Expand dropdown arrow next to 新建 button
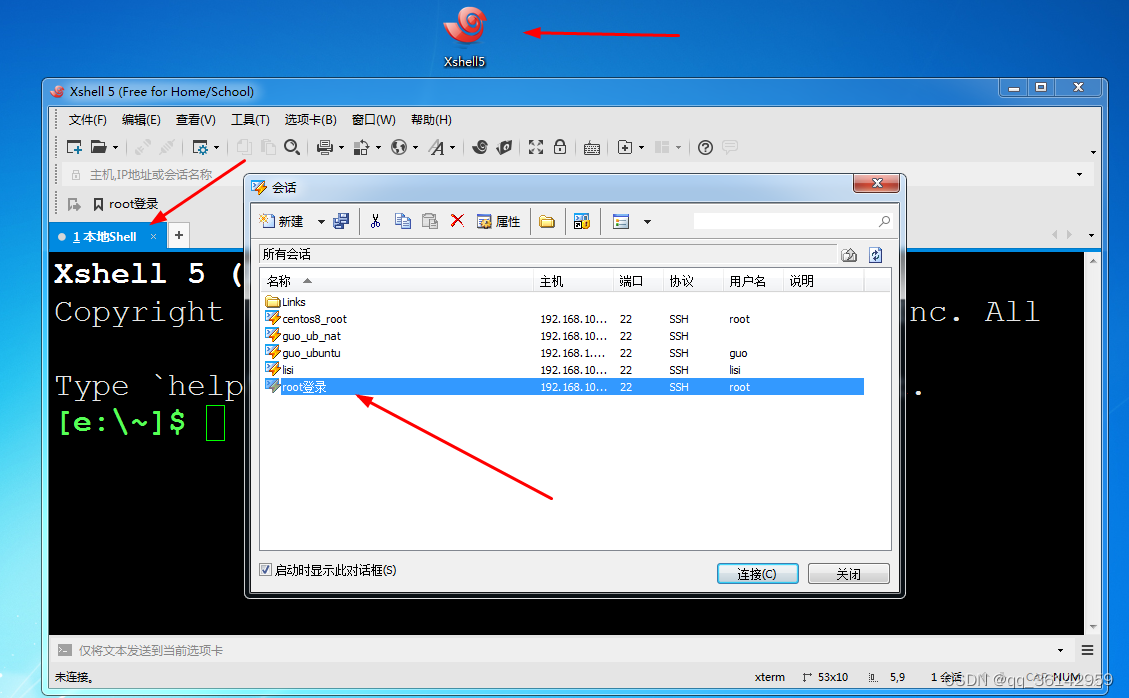Screen dimensions: 1129x698 click(x=321, y=222)
